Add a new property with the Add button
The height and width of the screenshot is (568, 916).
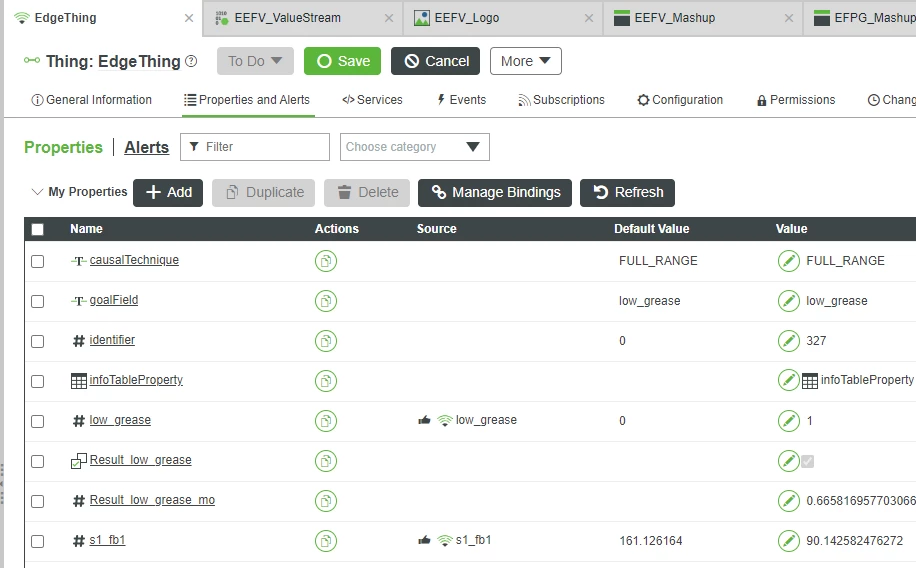[168, 192]
